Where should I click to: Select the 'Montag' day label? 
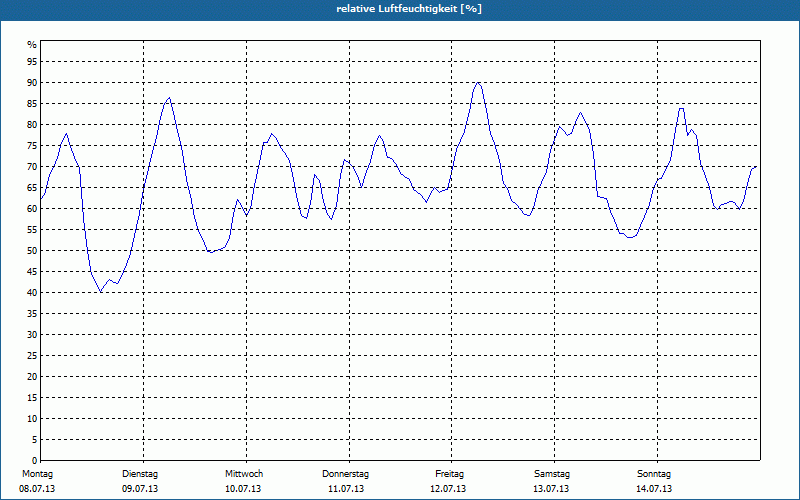[x=37, y=474]
